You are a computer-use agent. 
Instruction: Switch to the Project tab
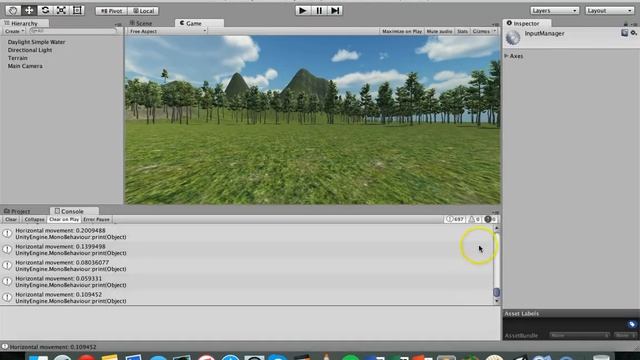17,211
